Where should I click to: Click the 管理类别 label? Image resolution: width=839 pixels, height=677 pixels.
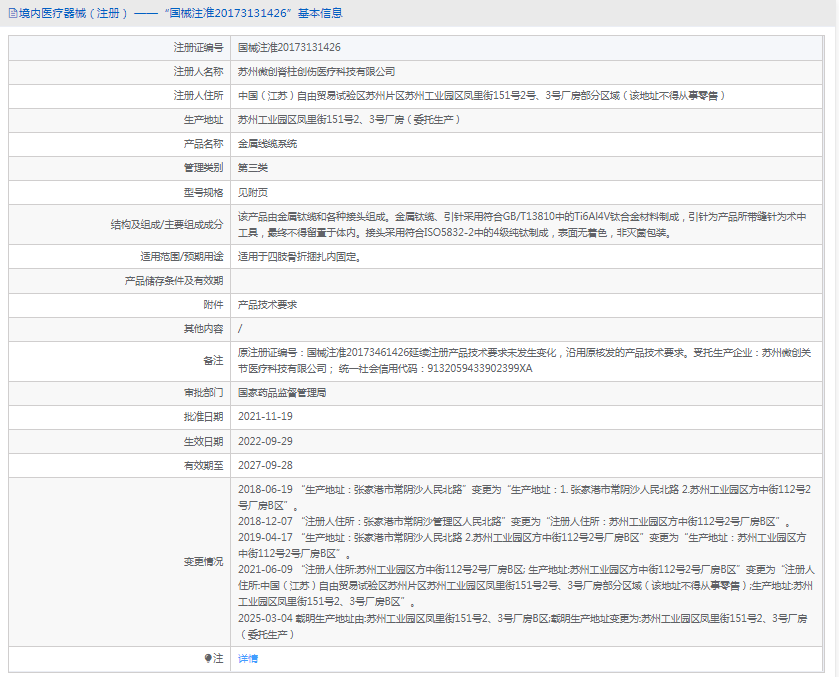click(203, 168)
